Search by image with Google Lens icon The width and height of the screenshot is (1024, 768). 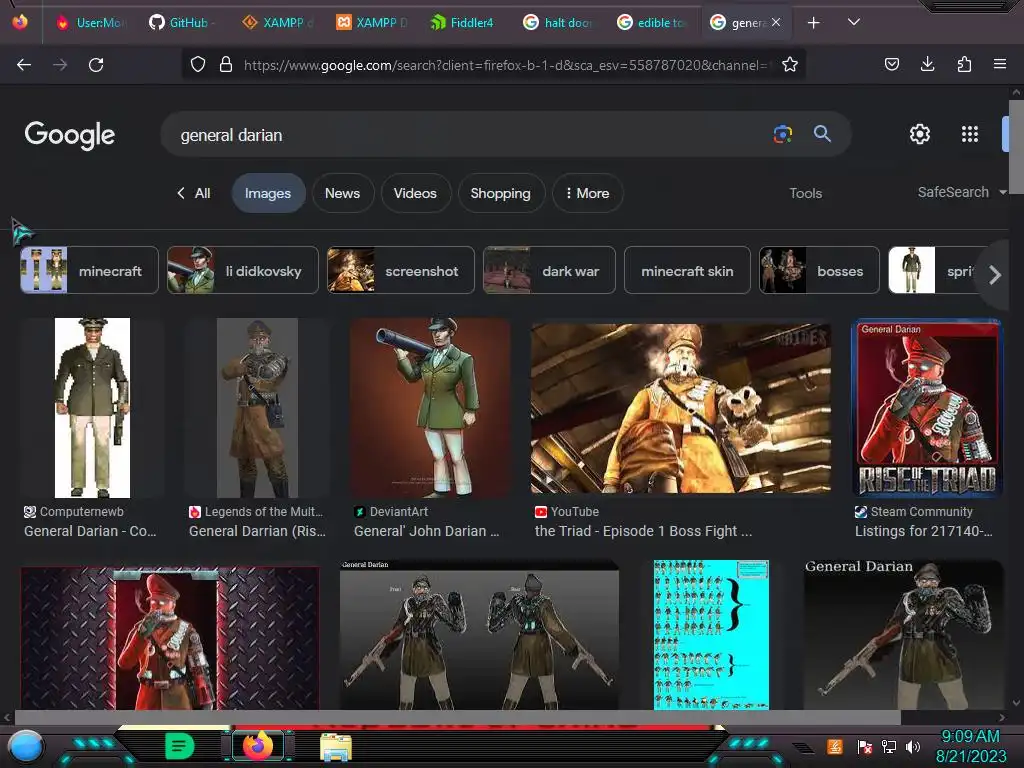tap(783, 134)
